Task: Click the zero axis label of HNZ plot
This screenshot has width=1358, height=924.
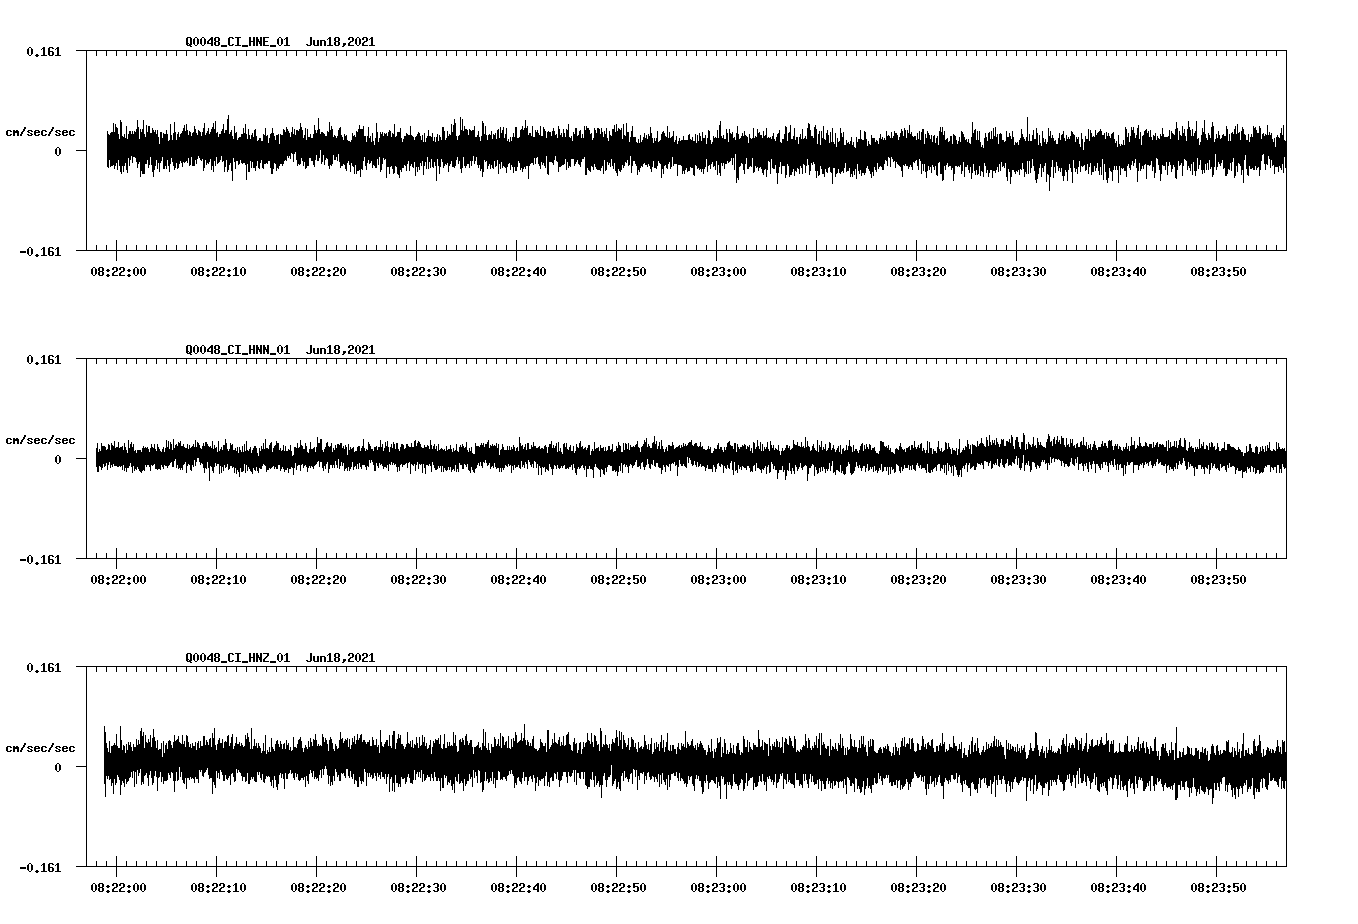Action: (x=58, y=767)
